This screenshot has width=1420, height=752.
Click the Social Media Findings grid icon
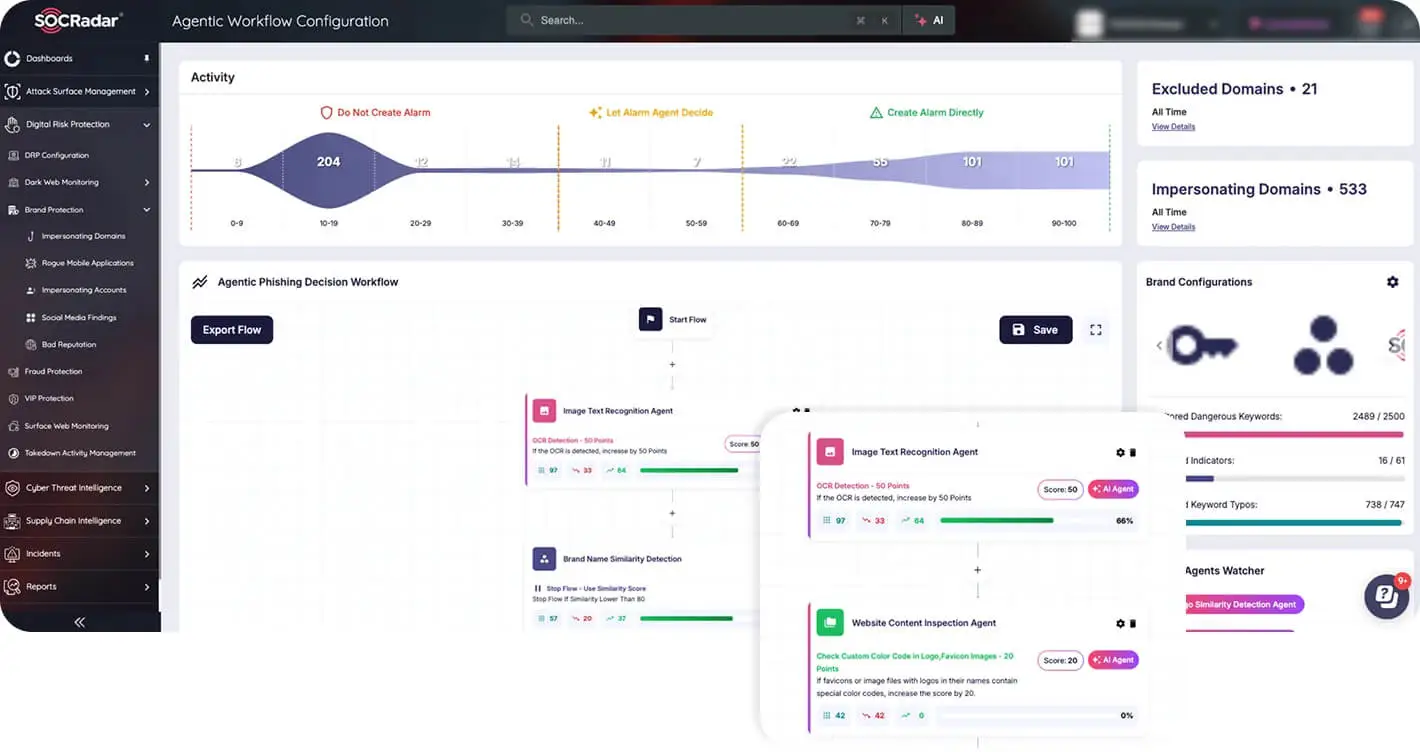pos(32,318)
